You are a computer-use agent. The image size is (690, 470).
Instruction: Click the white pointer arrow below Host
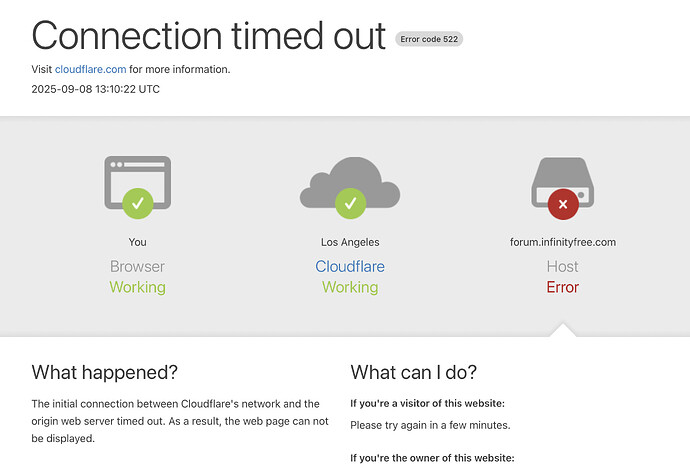pos(563,330)
